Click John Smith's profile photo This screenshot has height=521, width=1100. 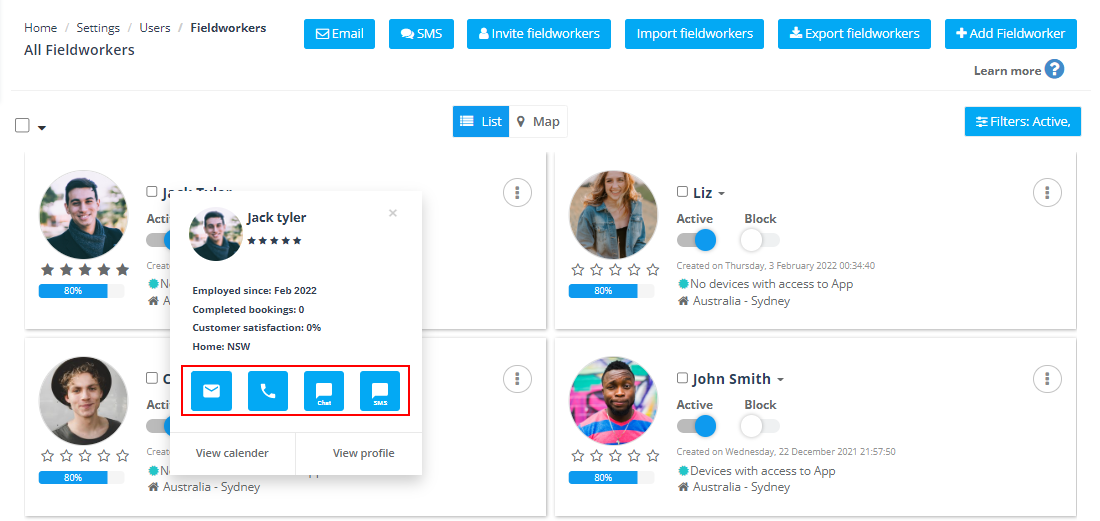pyautogui.click(x=614, y=400)
